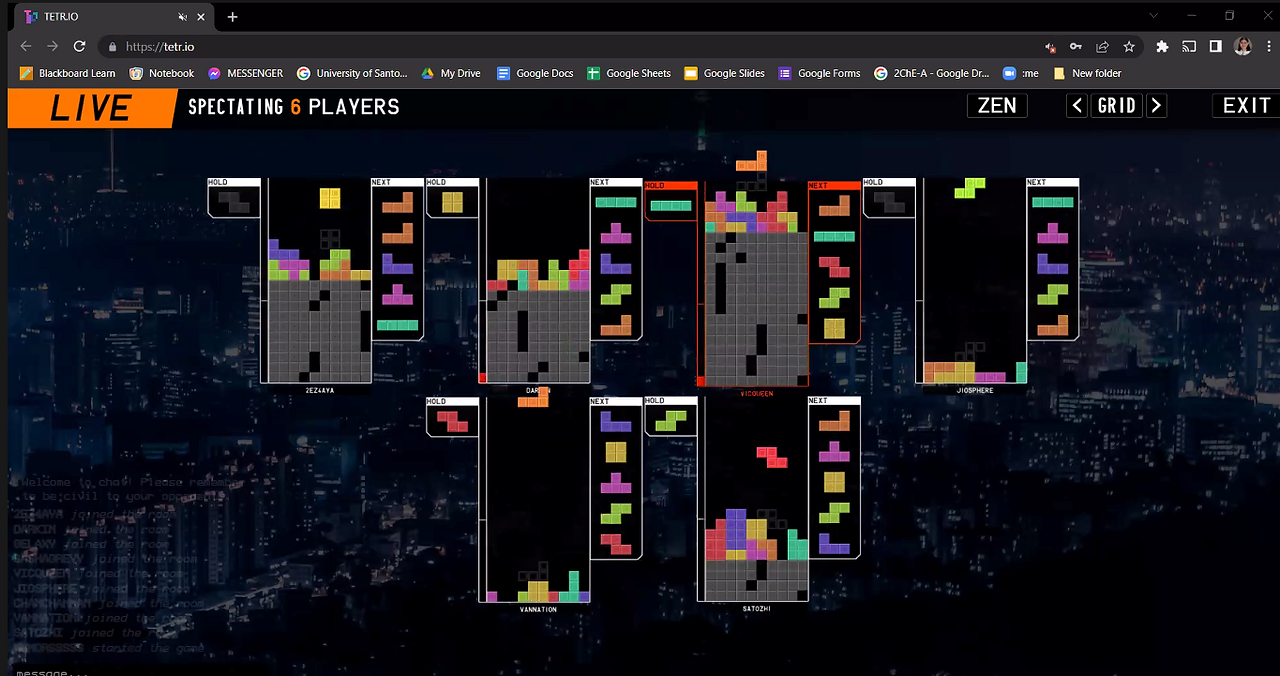The width and height of the screenshot is (1280, 676).
Task: Switch to ZEN spectating mode
Action: click(997, 105)
